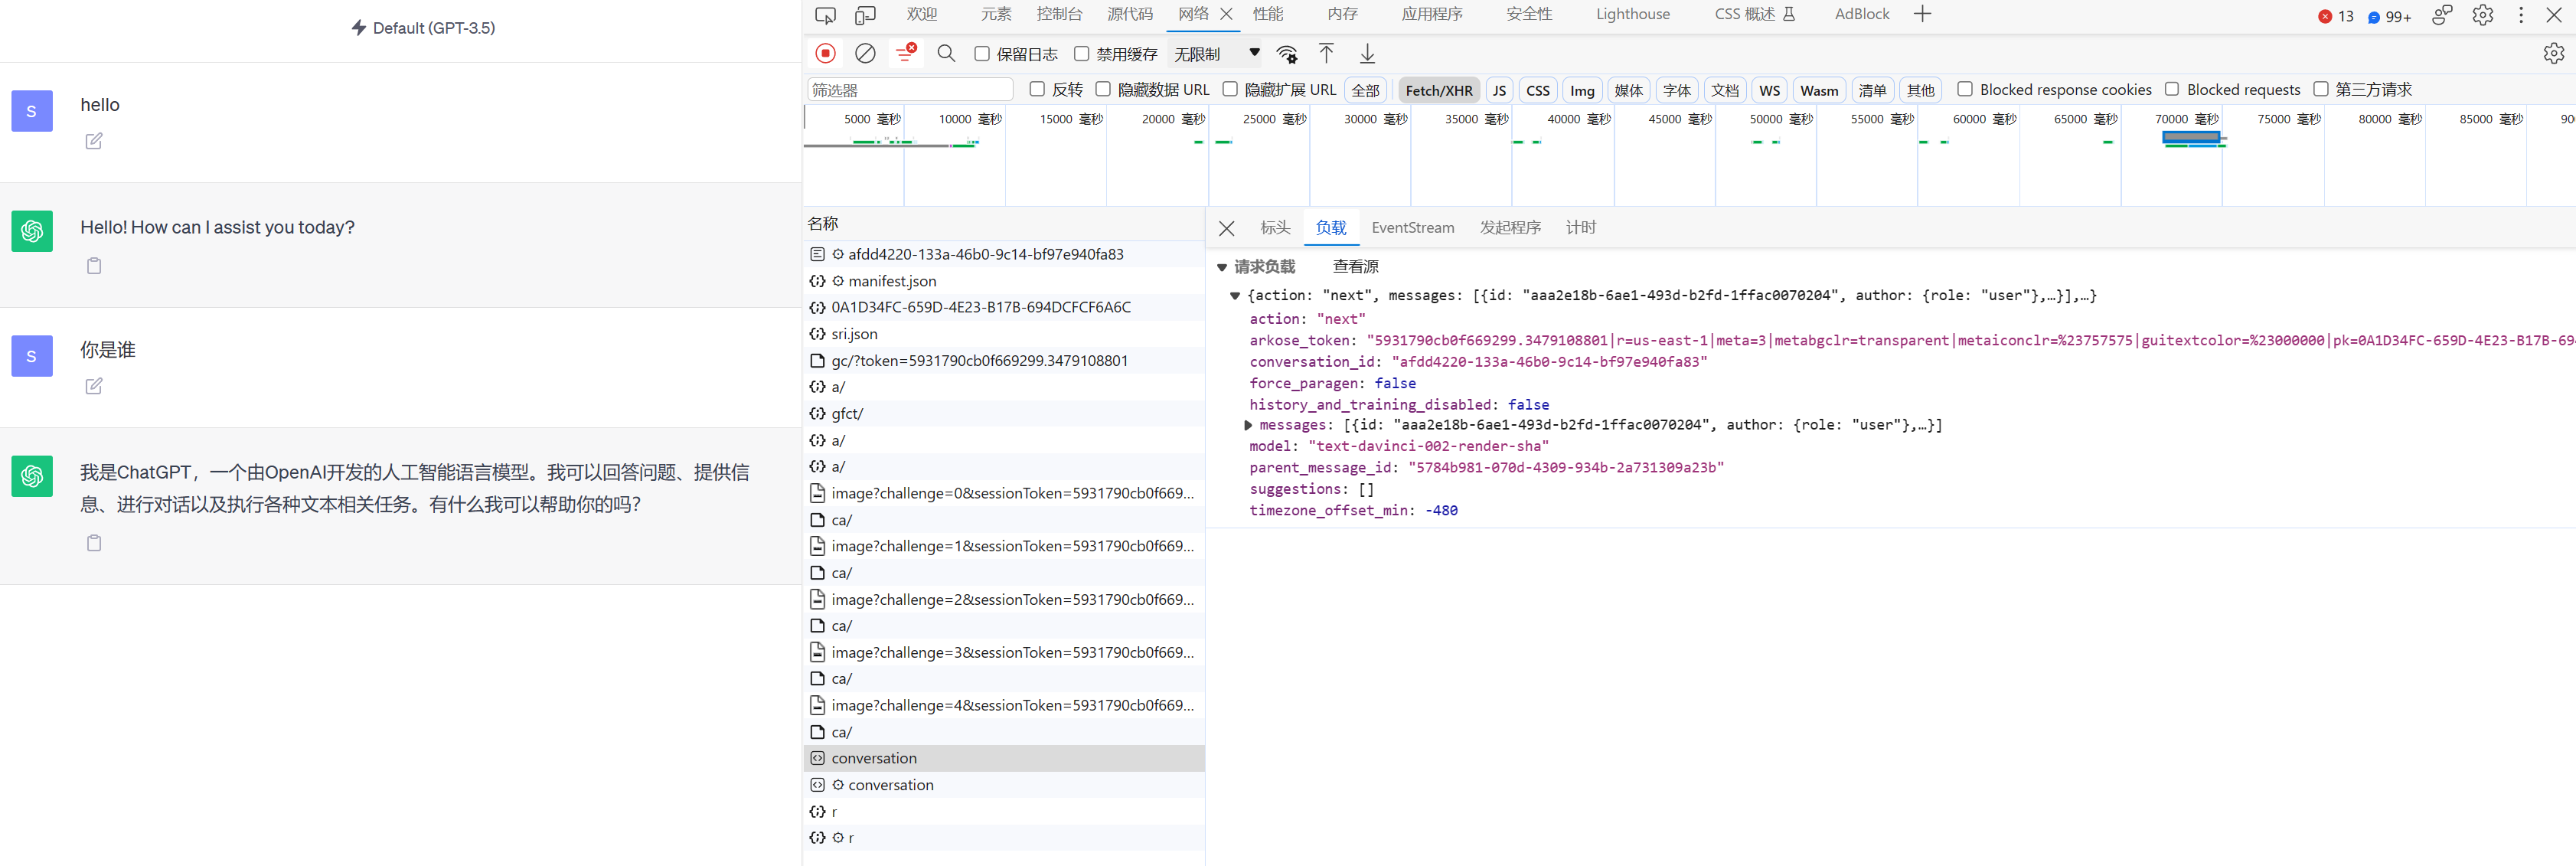Clear the network request list

[865, 53]
